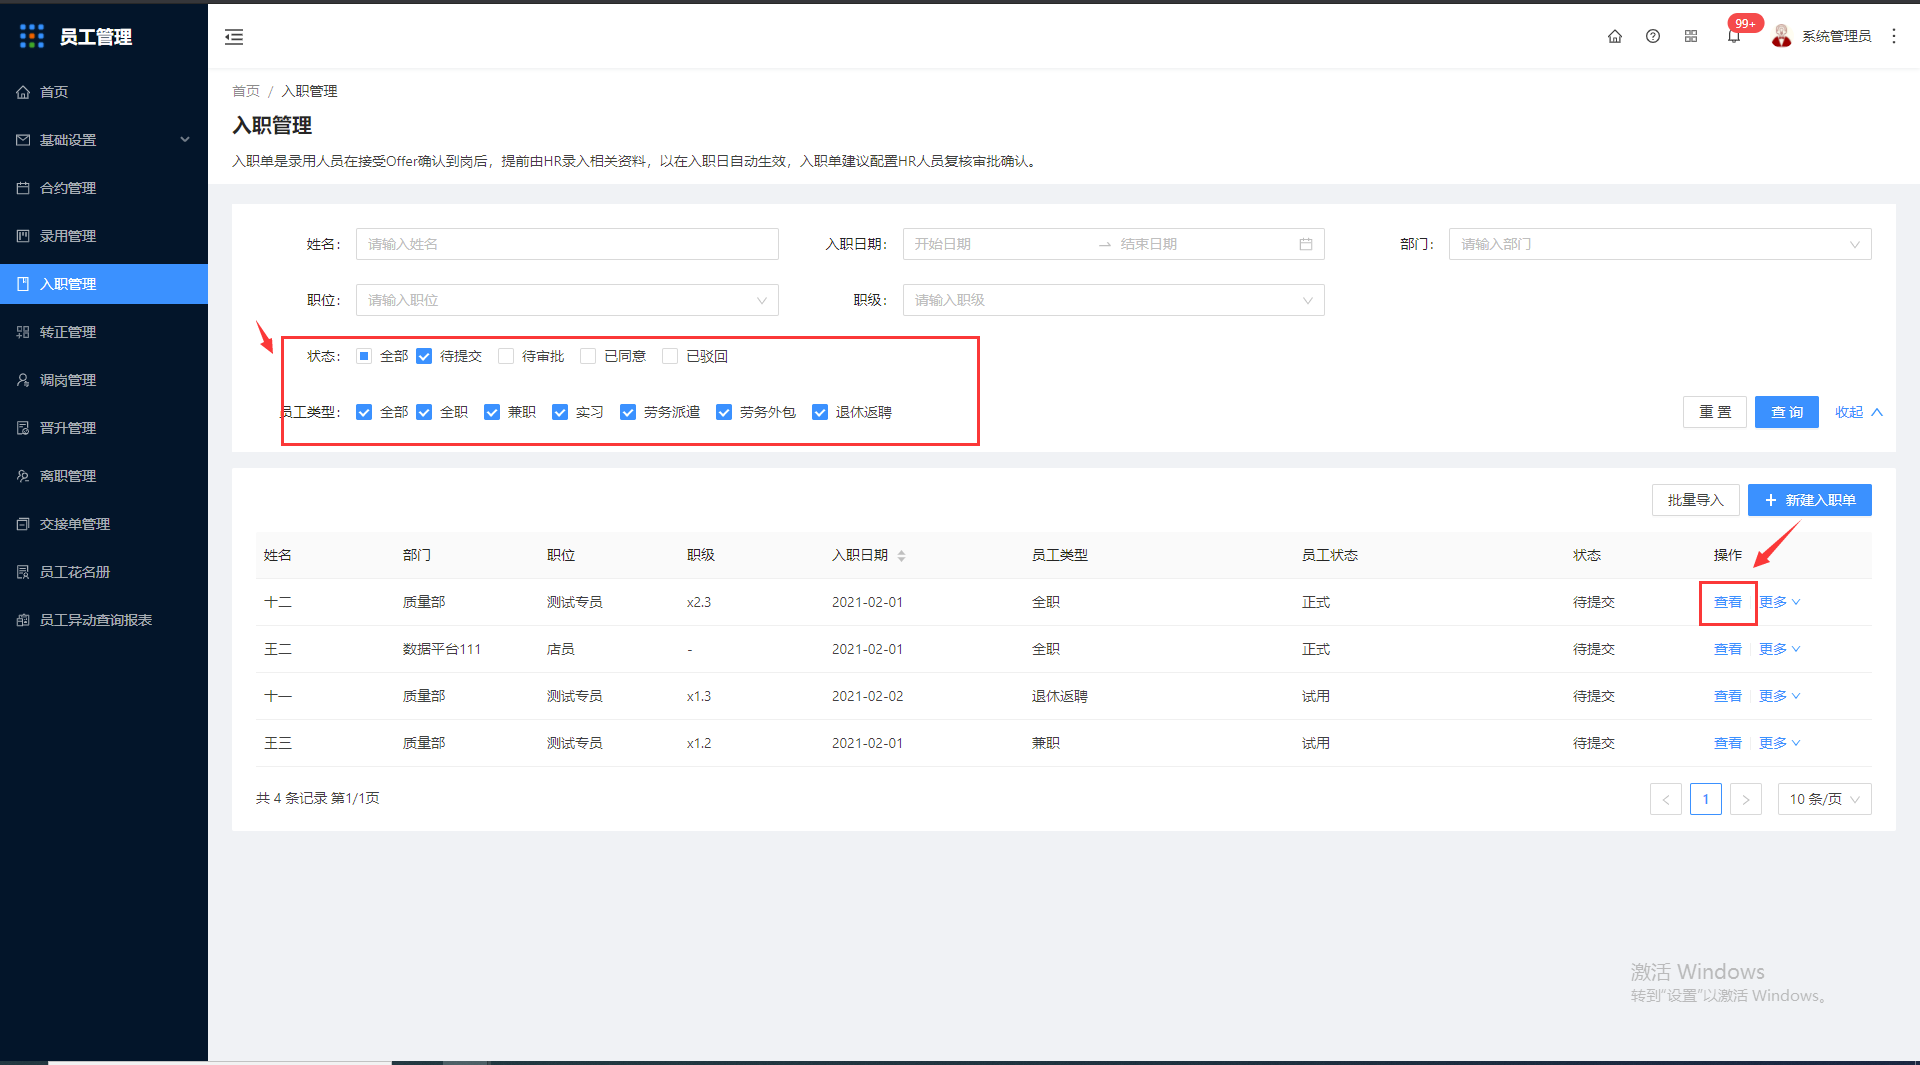Open help question-mark icon

tap(1653, 36)
